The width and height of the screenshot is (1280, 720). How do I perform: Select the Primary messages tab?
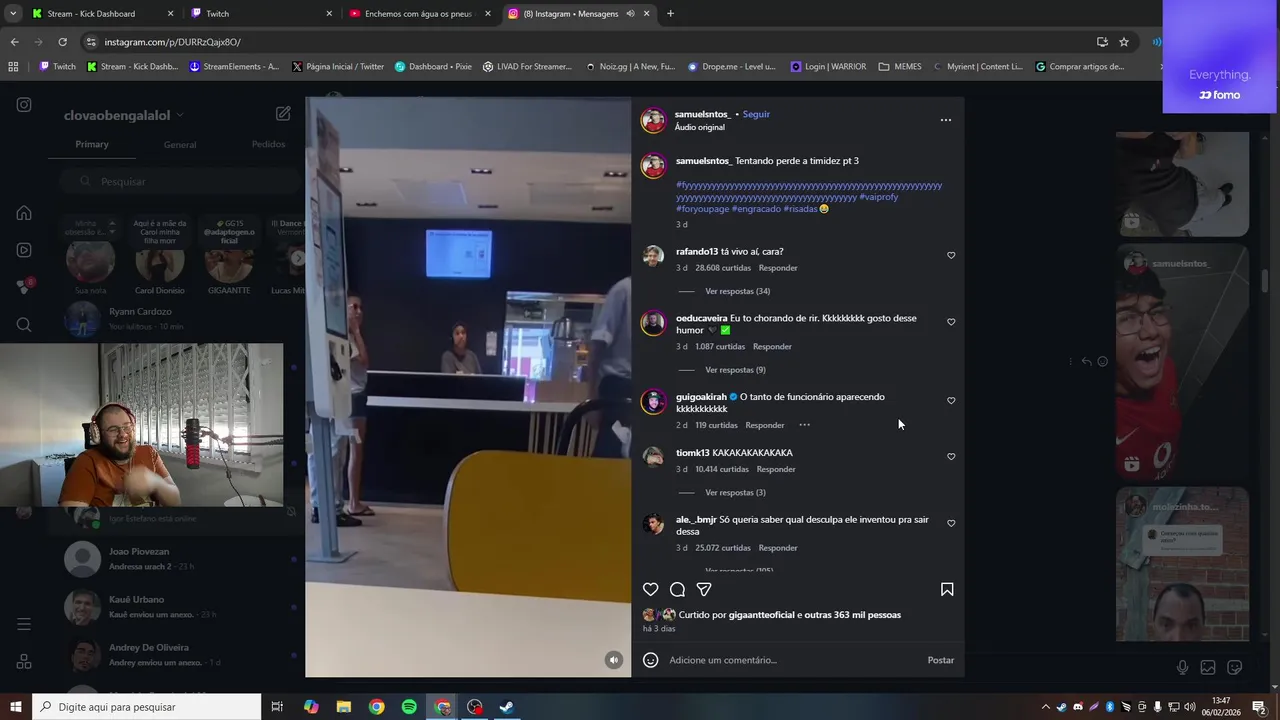pos(92,144)
